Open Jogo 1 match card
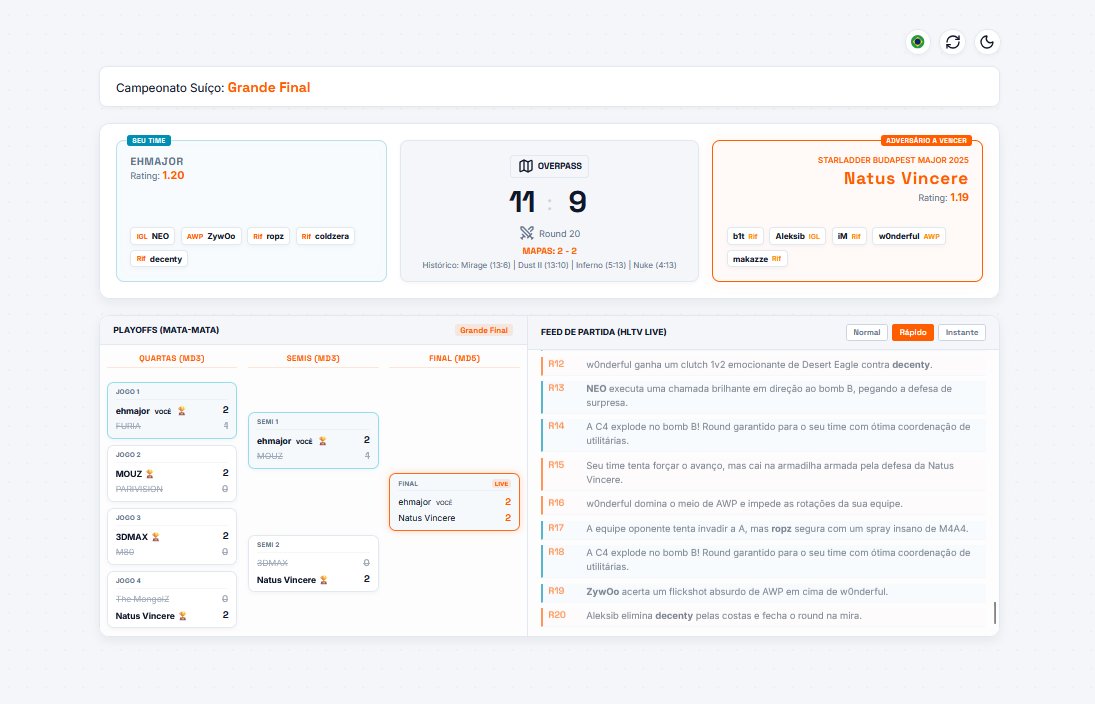 [172, 411]
